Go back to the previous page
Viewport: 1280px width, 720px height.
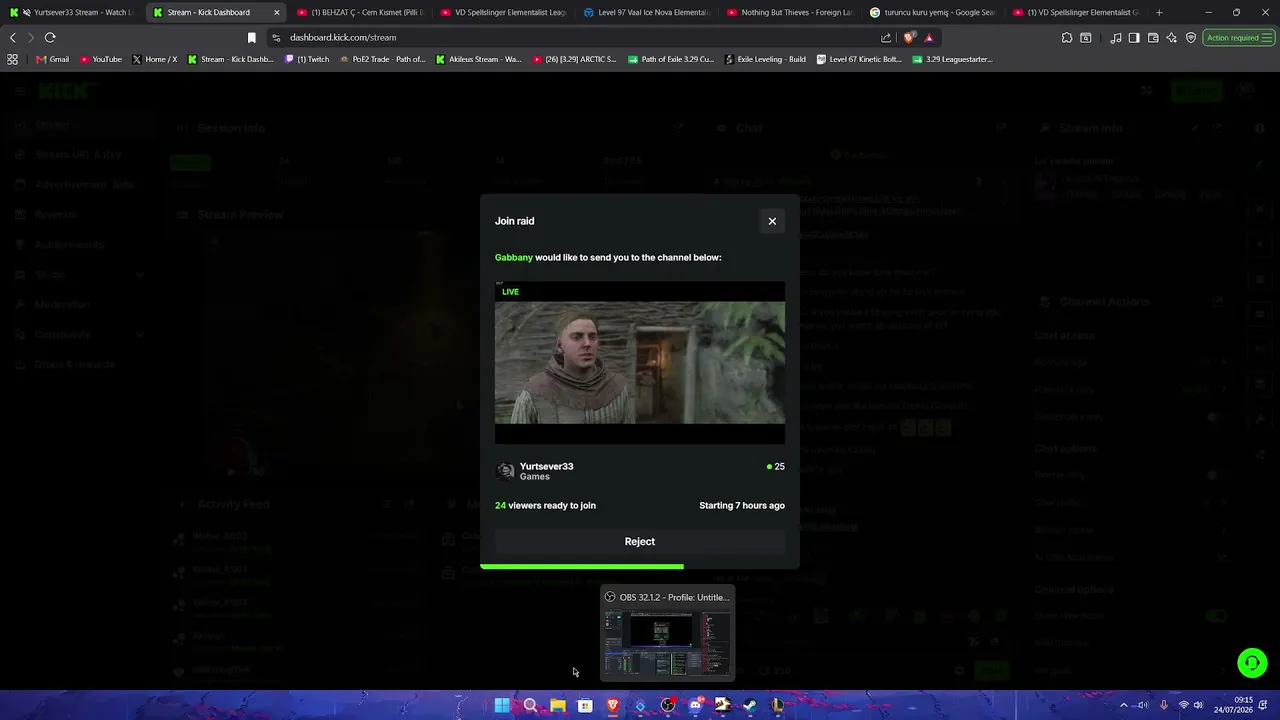[x=13, y=38]
